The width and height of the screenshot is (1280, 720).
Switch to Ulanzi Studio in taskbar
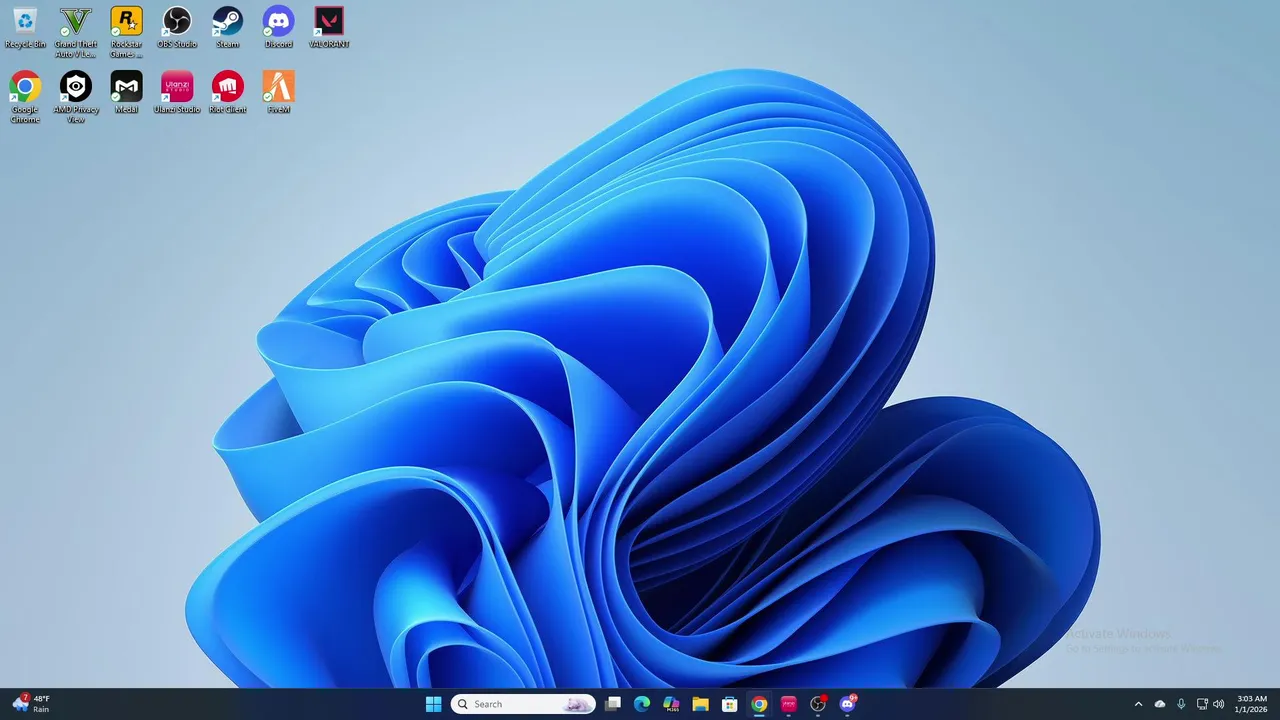[x=788, y=704]
